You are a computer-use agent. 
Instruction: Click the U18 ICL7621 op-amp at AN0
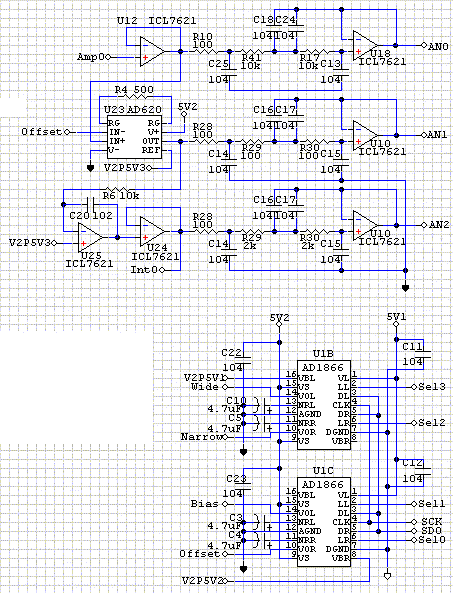[x=365, y=46]
